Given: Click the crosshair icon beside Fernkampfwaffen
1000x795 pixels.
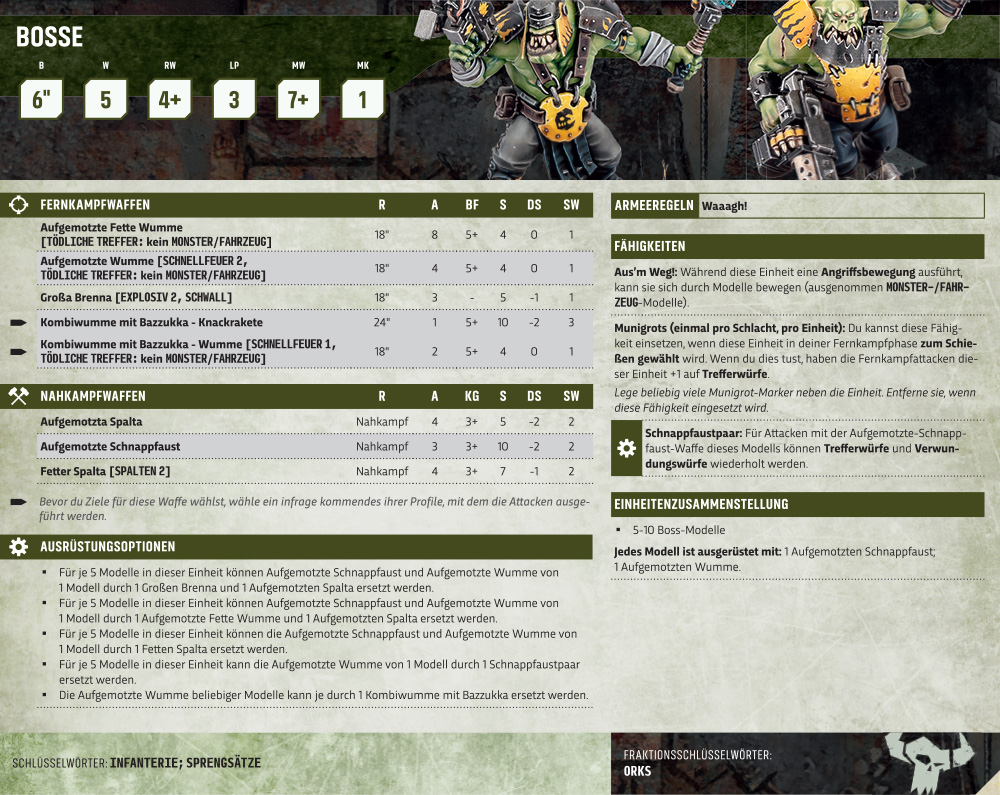Looking at the screenshot, I should (x=18, y=205).
